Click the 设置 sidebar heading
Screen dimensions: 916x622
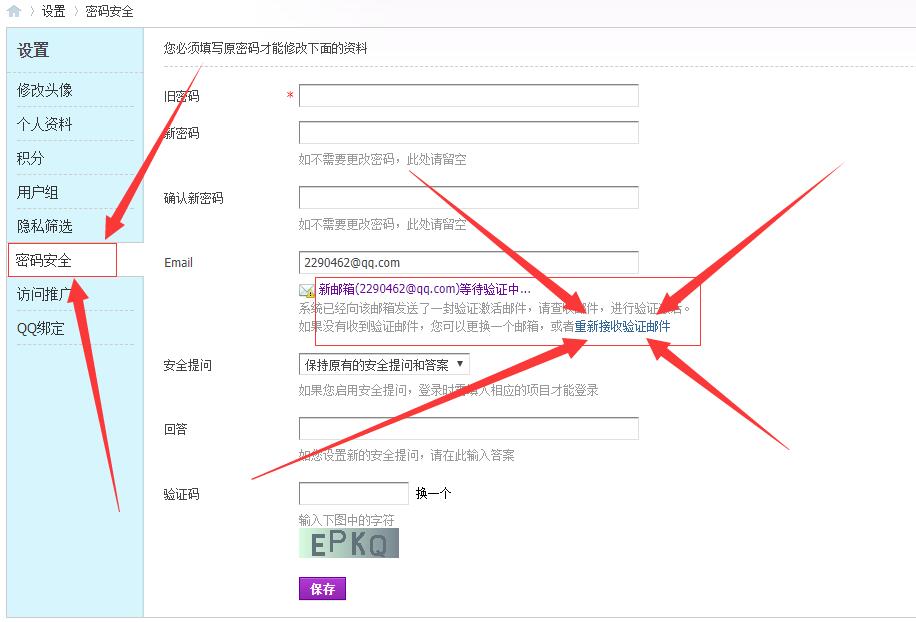33,50
